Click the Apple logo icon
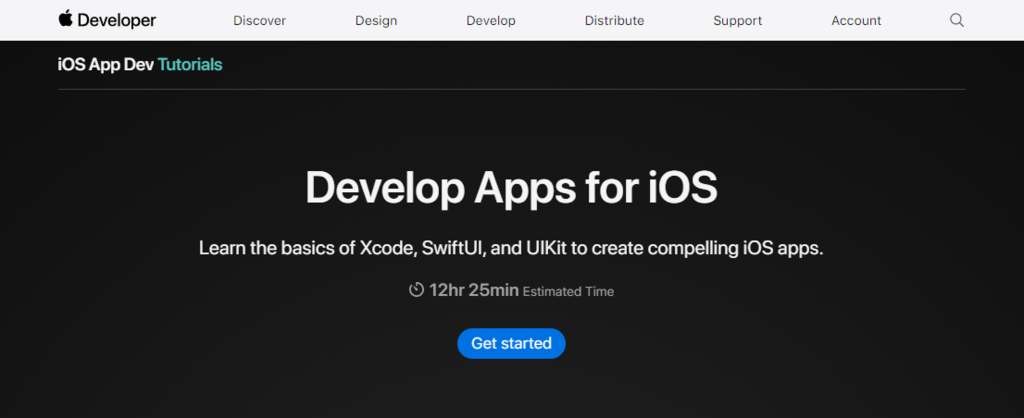The image size is (1024, 418). click(x=66, y=19)
